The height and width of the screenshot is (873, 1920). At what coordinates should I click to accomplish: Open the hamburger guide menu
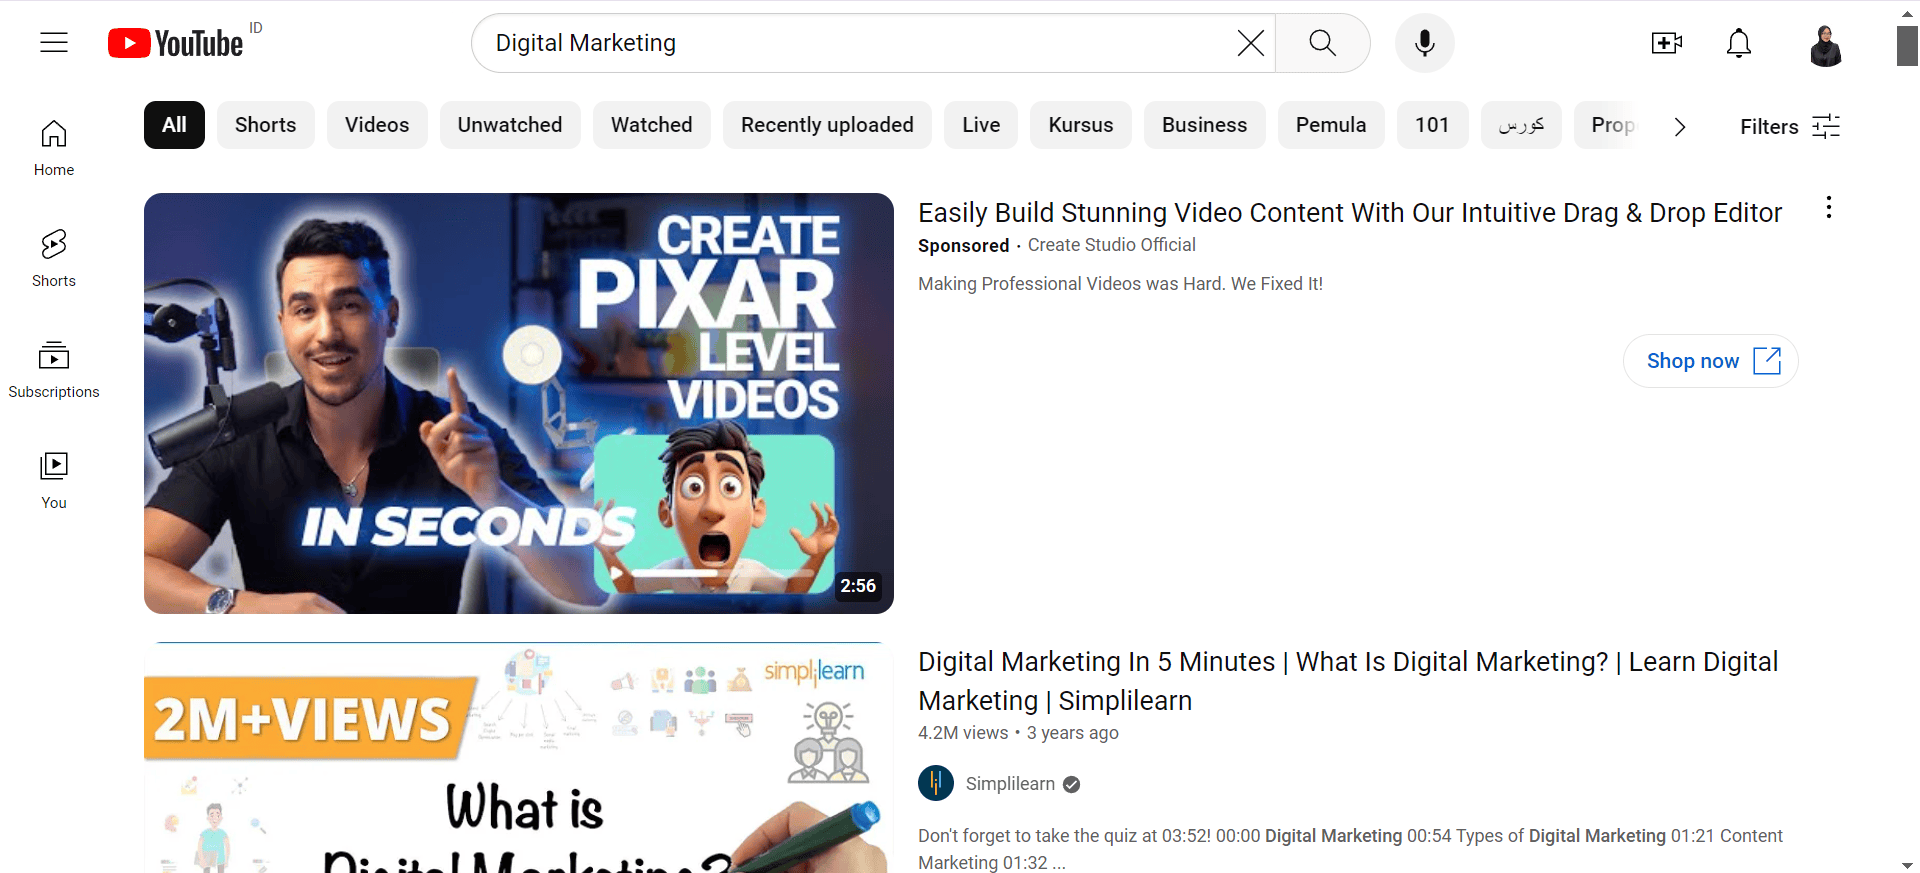click(54, 43)
